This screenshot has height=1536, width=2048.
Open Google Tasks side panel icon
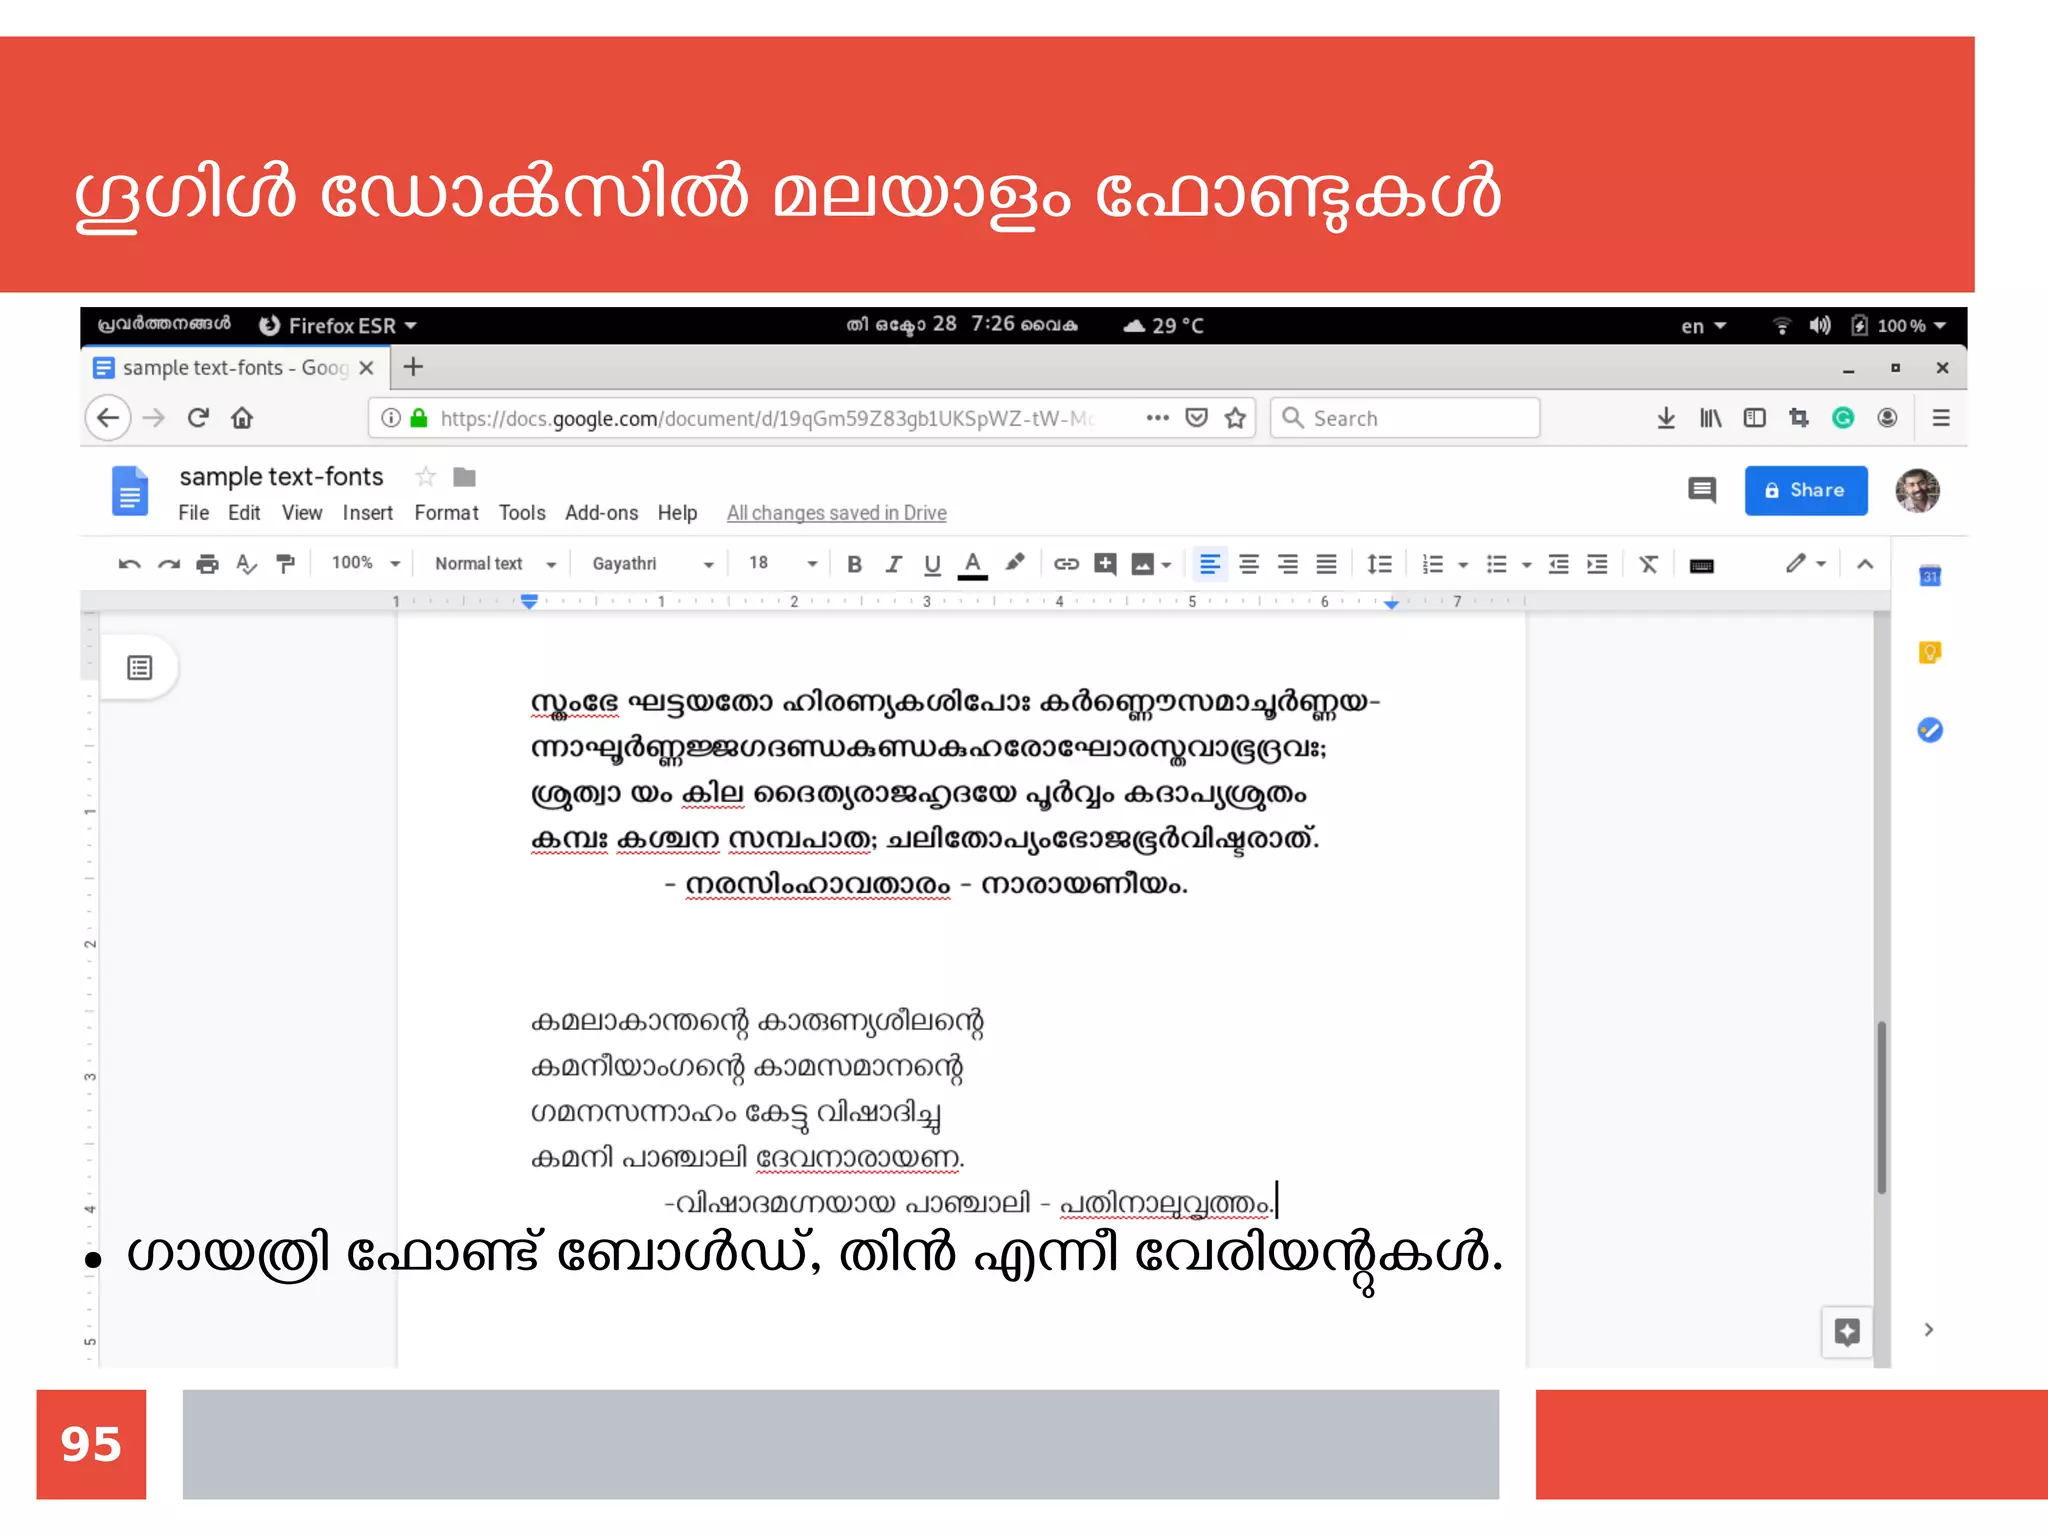1930,730
